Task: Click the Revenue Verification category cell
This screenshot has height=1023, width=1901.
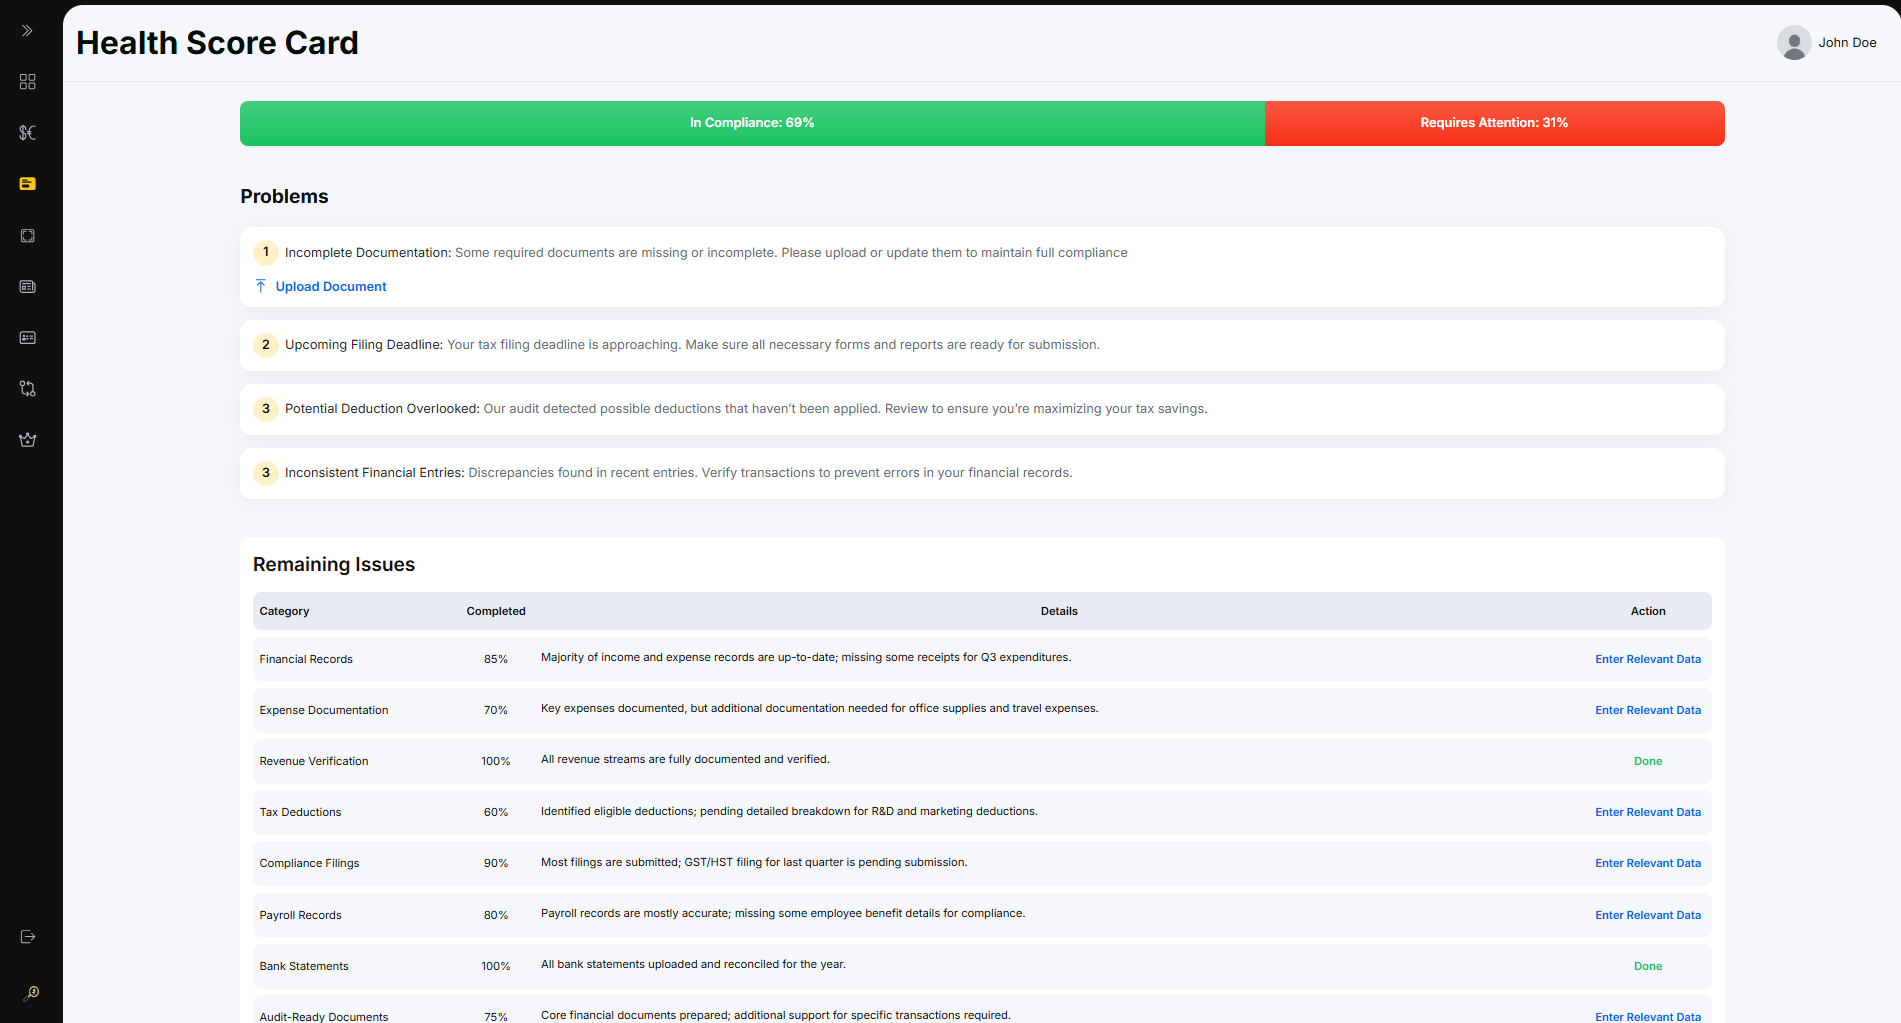Action: [x=314, y=761]
